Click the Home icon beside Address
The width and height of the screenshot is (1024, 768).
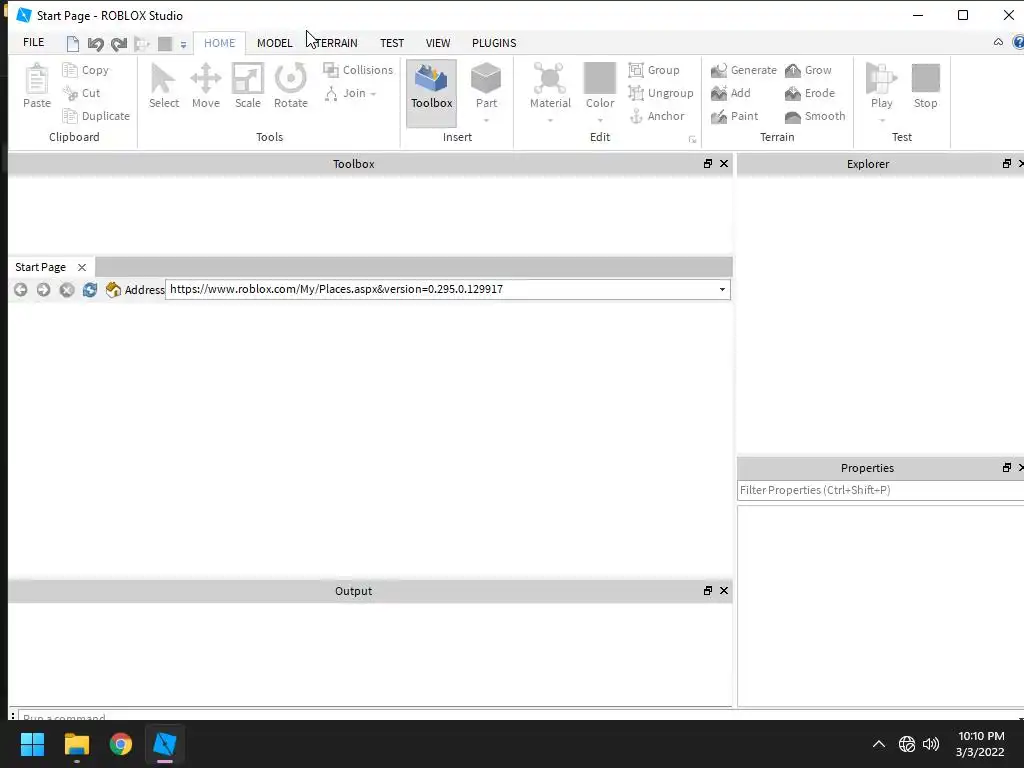coord(113,289)
